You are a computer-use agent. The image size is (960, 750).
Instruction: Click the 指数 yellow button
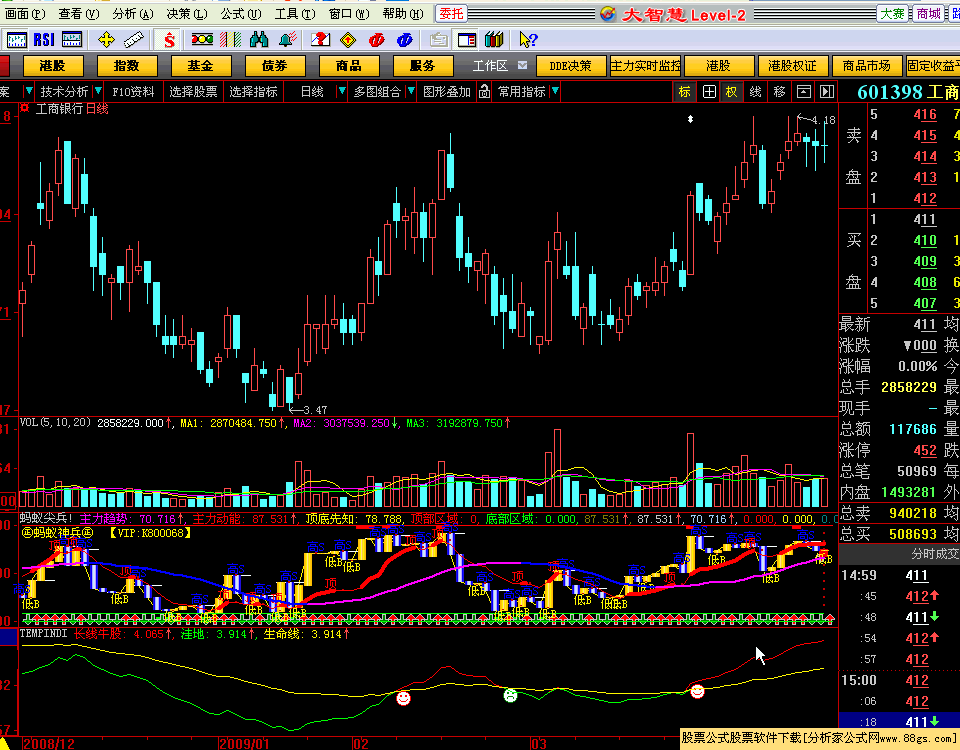127,66
